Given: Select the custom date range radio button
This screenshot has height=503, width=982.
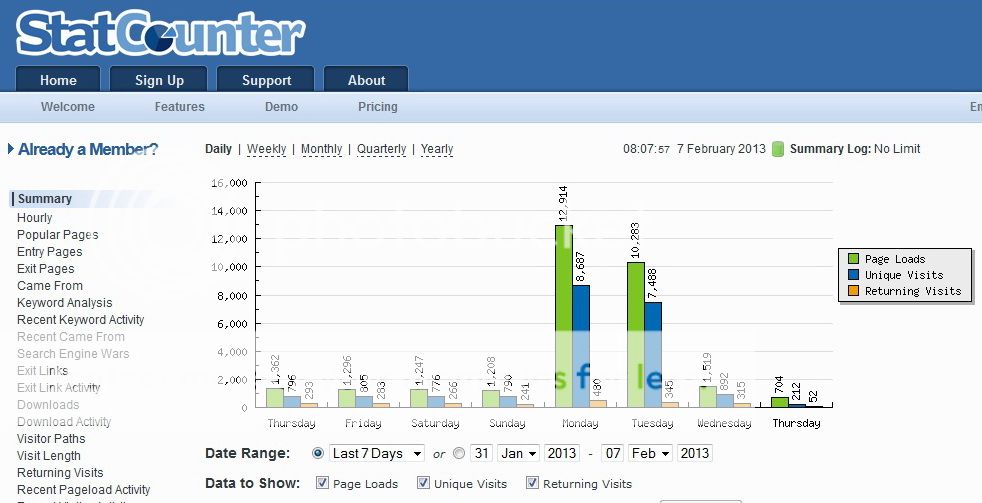Looking at the screenshot, I should click(459, 453).
